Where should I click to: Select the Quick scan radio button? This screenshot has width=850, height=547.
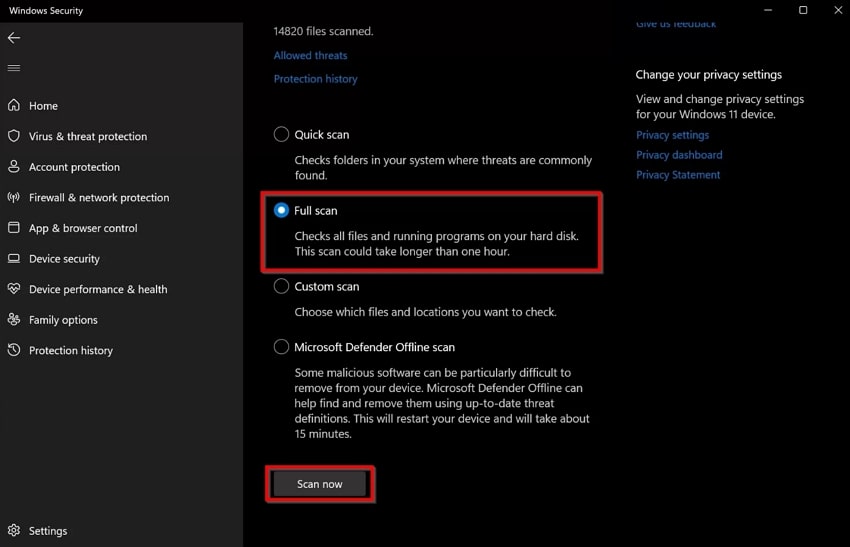tap(282, 134)
